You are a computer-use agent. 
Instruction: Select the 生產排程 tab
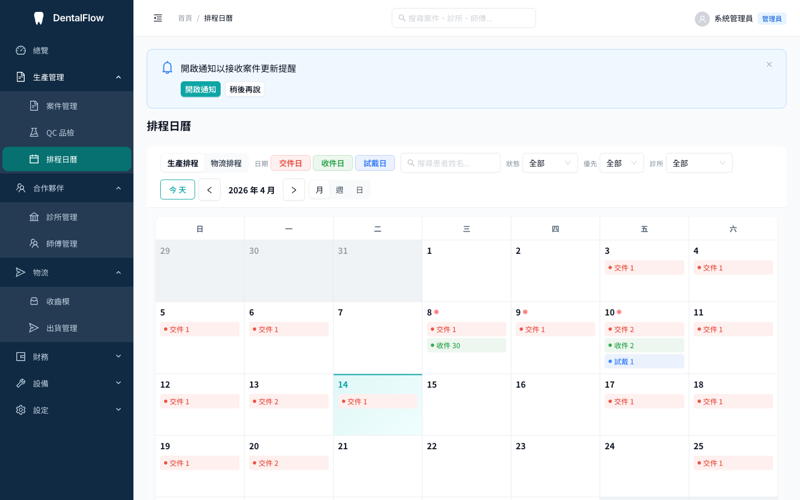pos(183,163)
